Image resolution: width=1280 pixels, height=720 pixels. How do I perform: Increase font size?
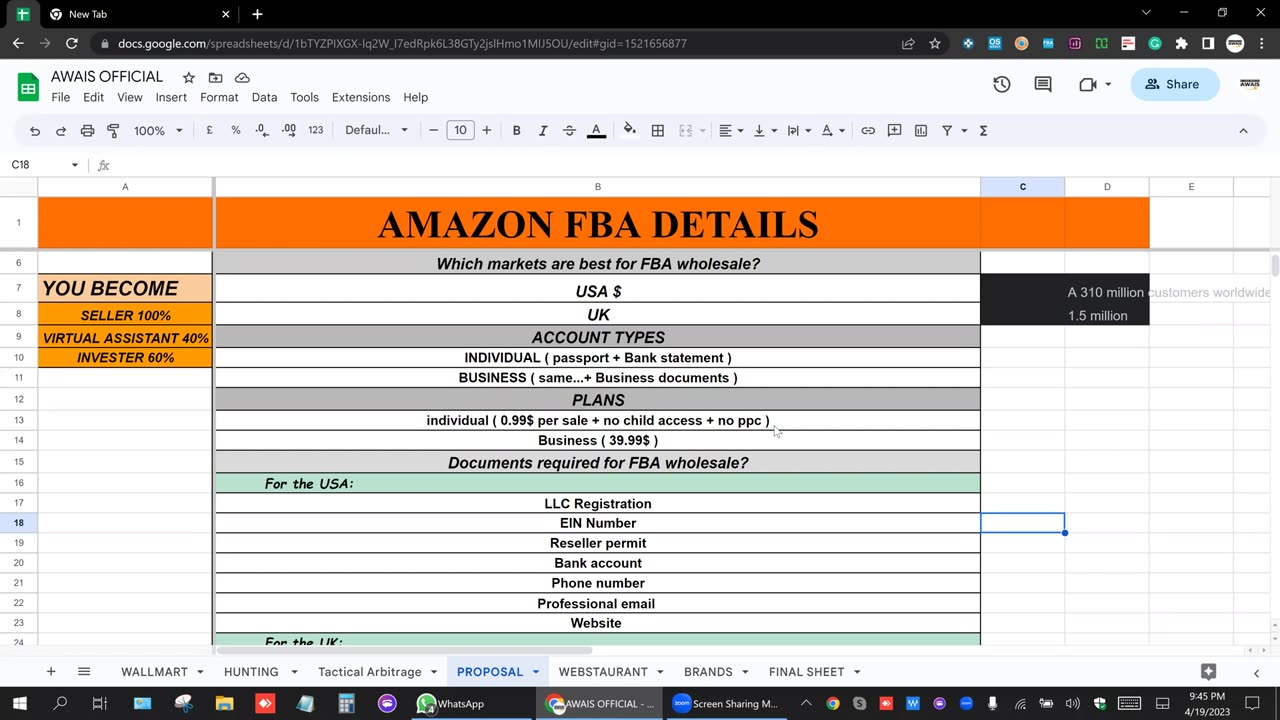(x=487, y=130)
